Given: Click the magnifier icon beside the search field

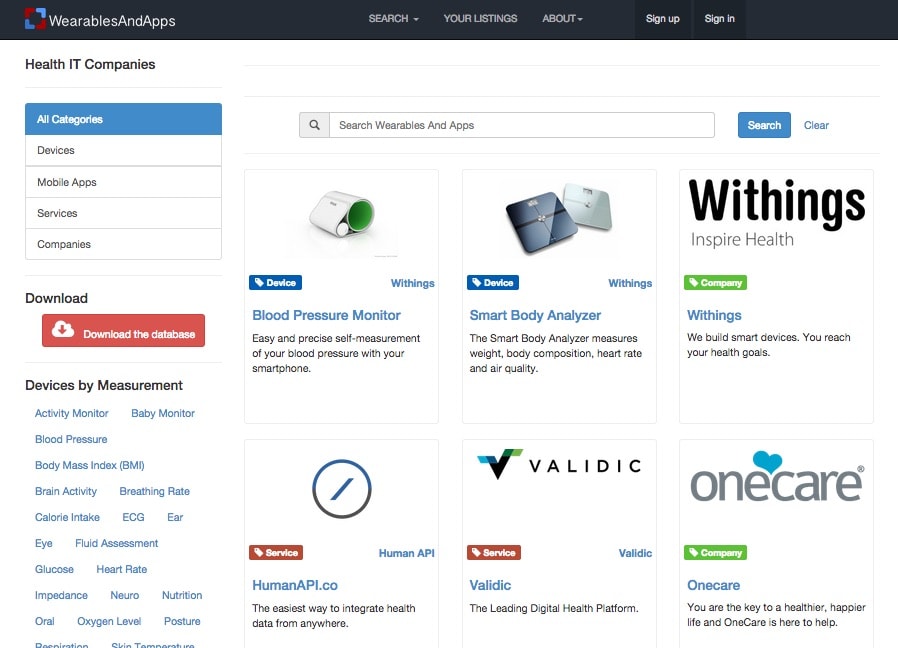Looking at the screenshot, I should [314, 125].
